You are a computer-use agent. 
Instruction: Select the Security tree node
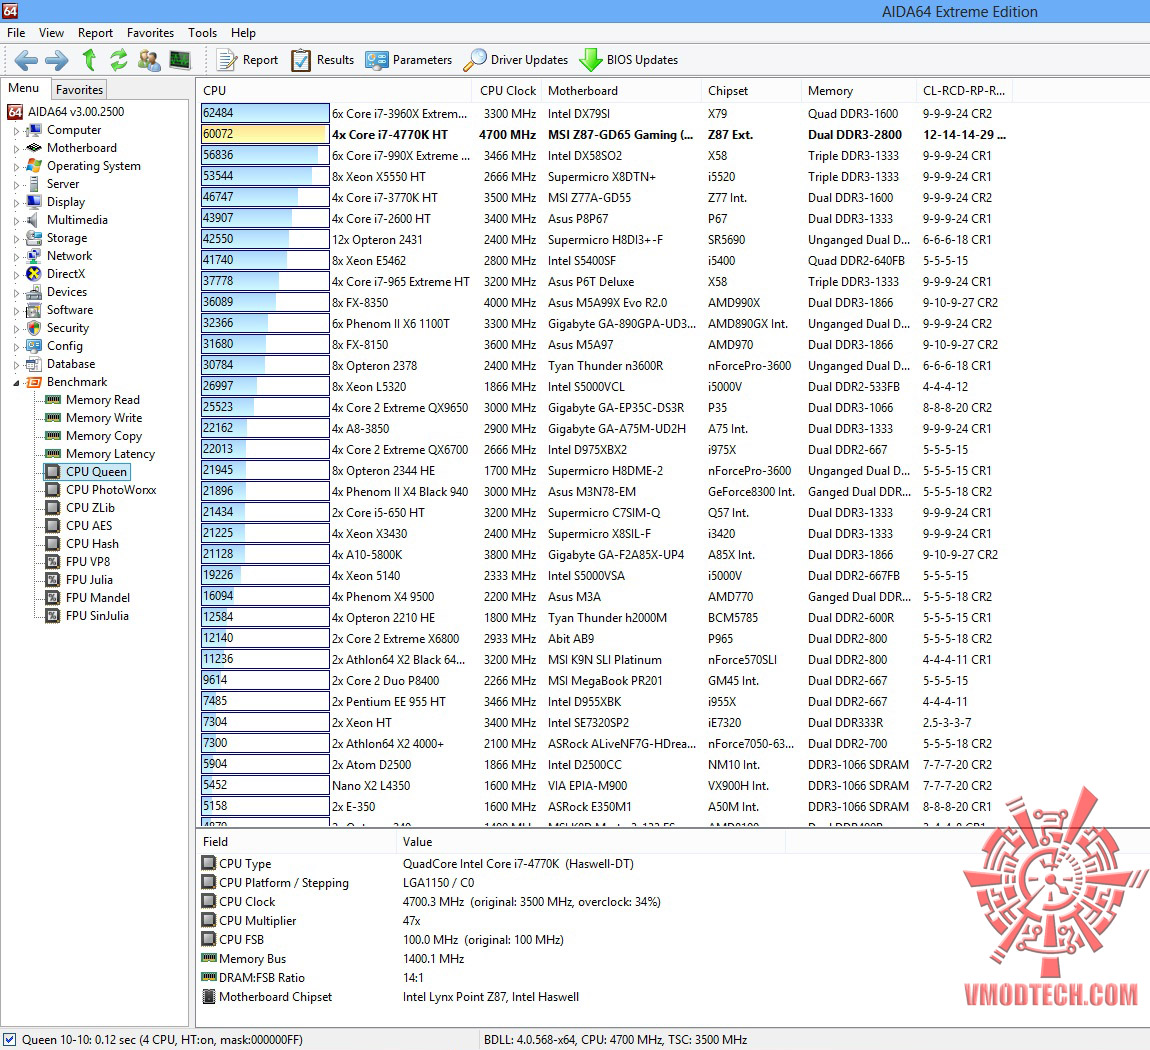click(x=67, y=328)
